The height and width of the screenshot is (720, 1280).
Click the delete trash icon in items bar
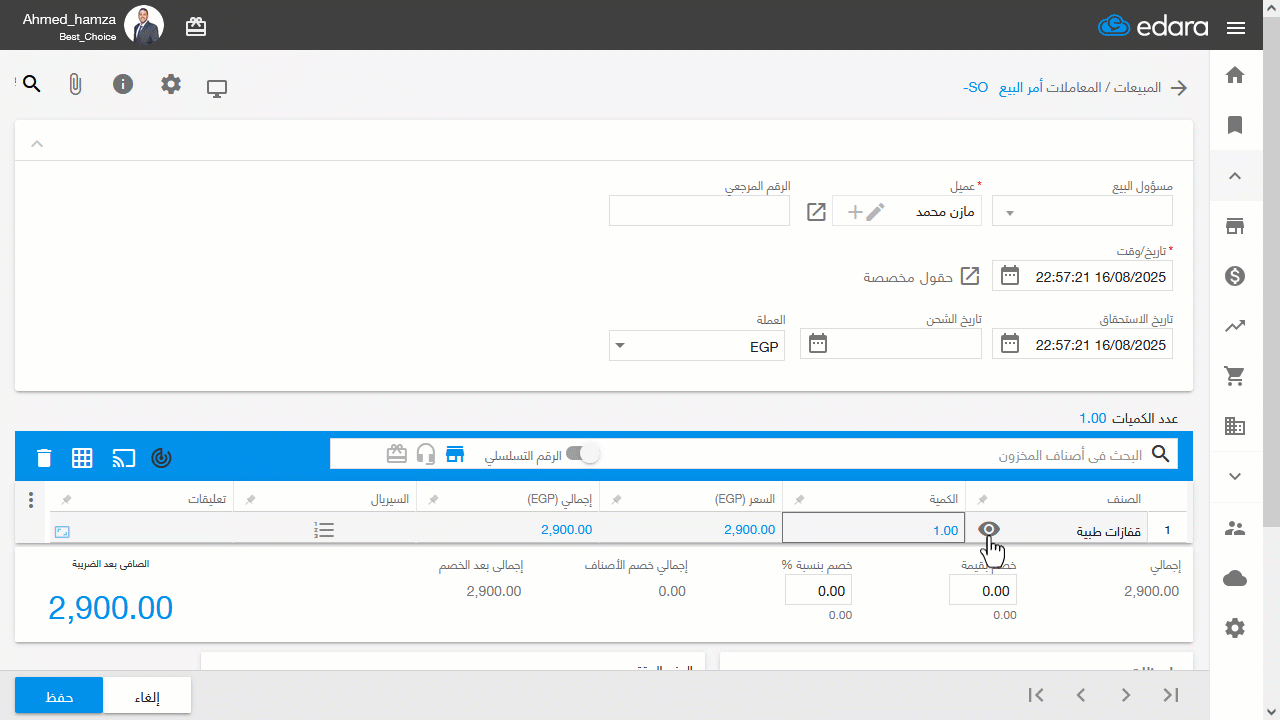tap(44, 458)
